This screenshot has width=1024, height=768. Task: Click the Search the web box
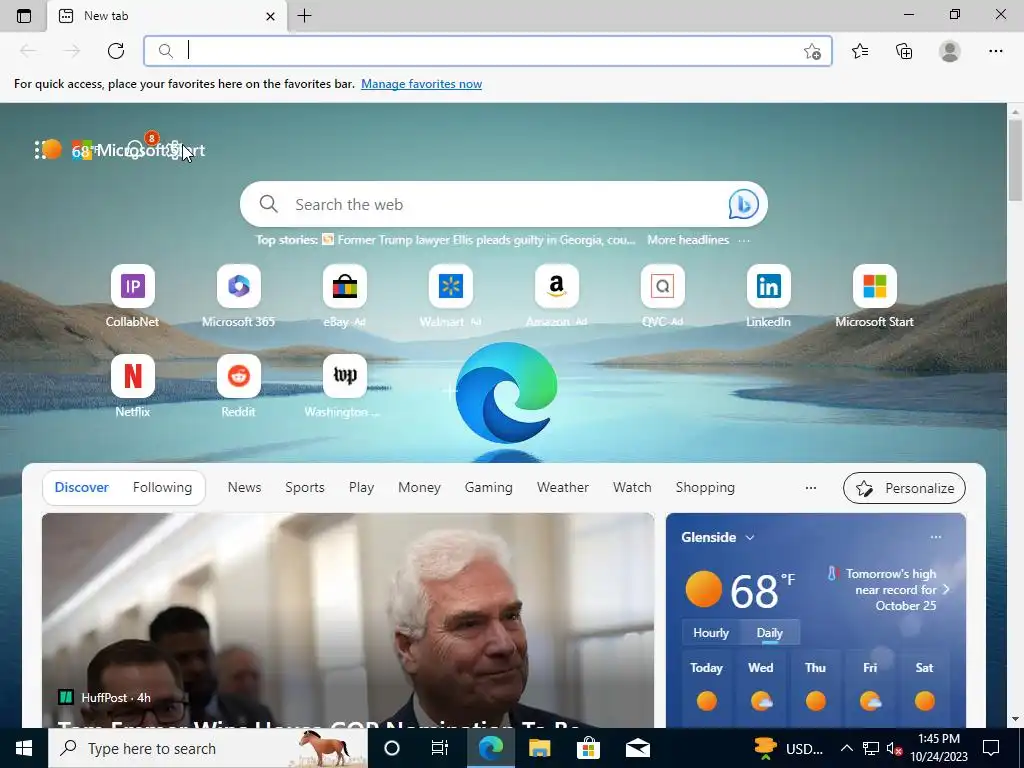[504, 204]
